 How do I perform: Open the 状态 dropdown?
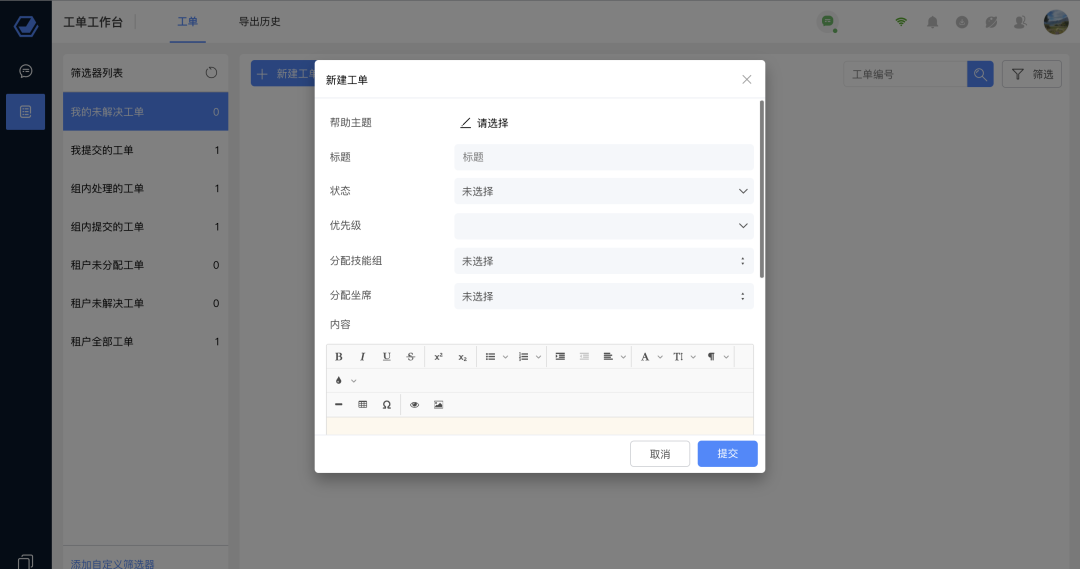(x=603, y=191)
